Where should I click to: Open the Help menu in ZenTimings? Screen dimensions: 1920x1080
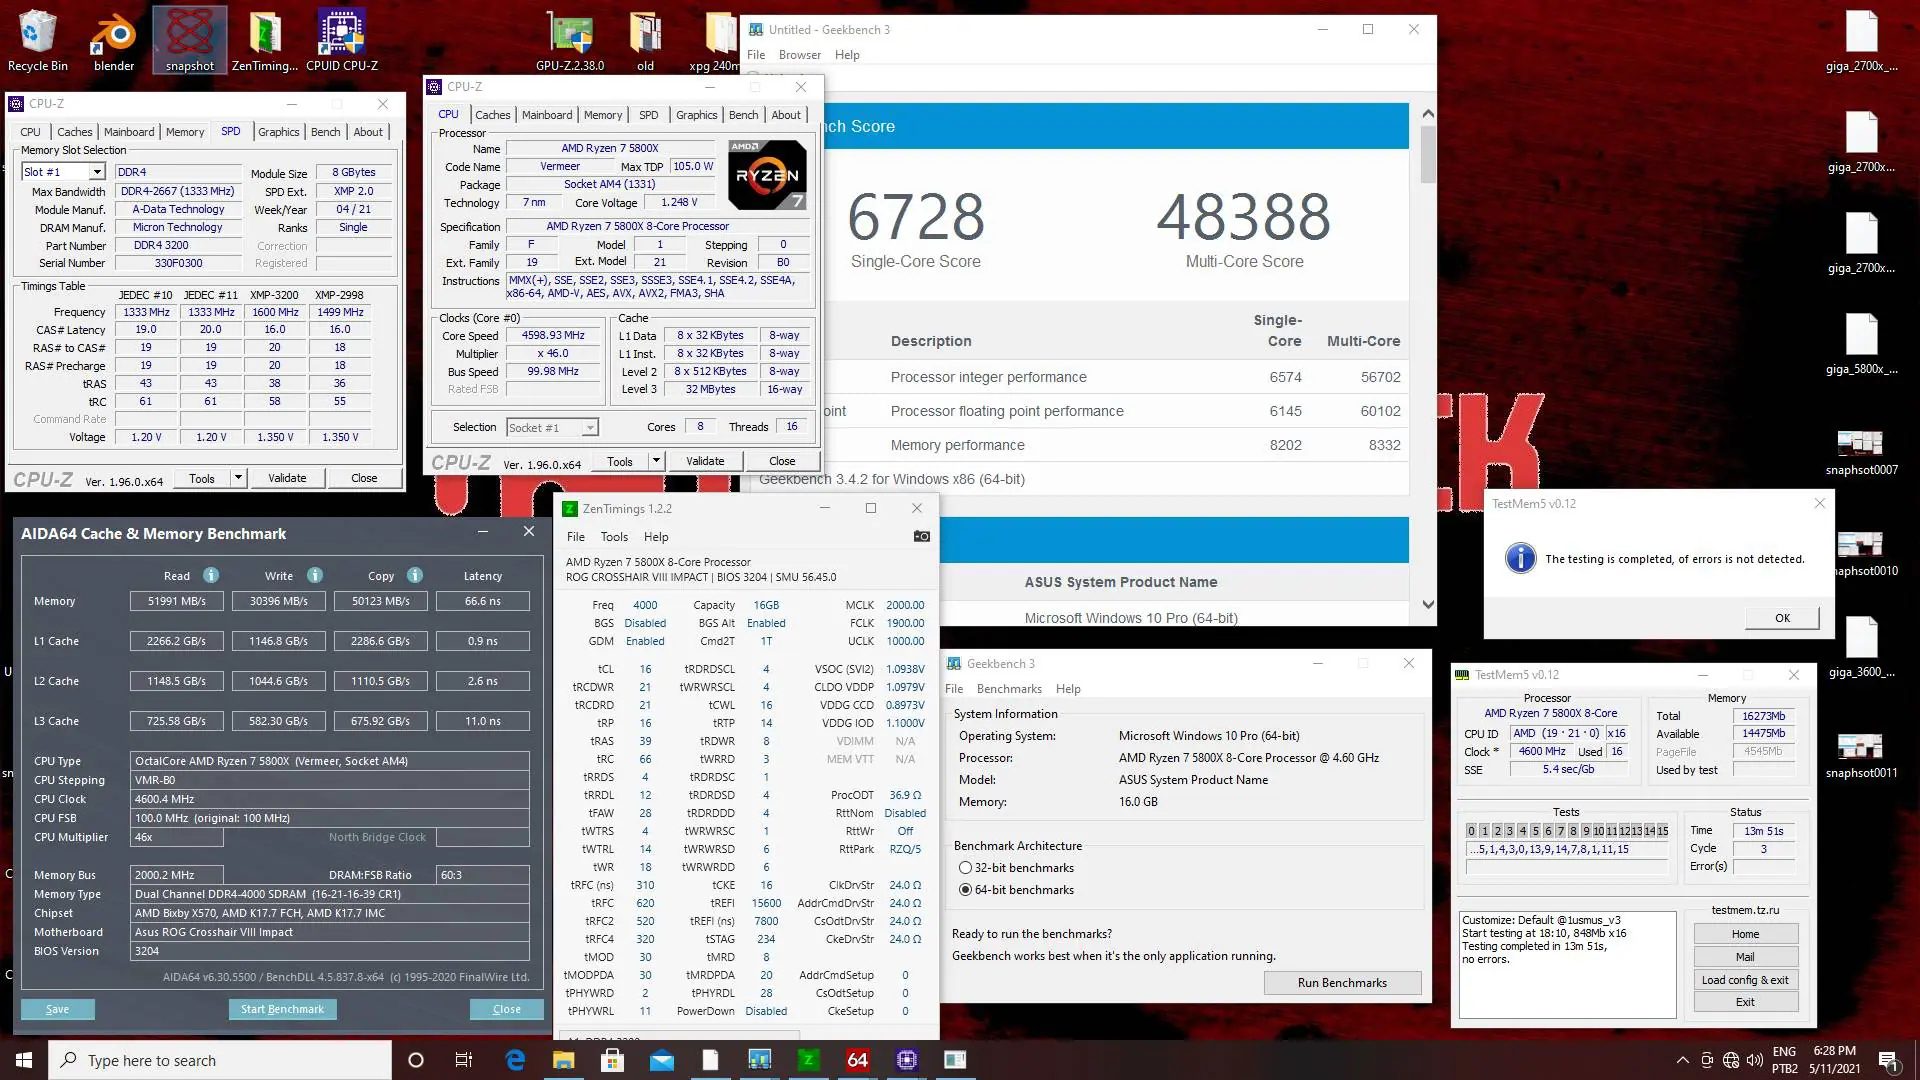tap(656, 537)
